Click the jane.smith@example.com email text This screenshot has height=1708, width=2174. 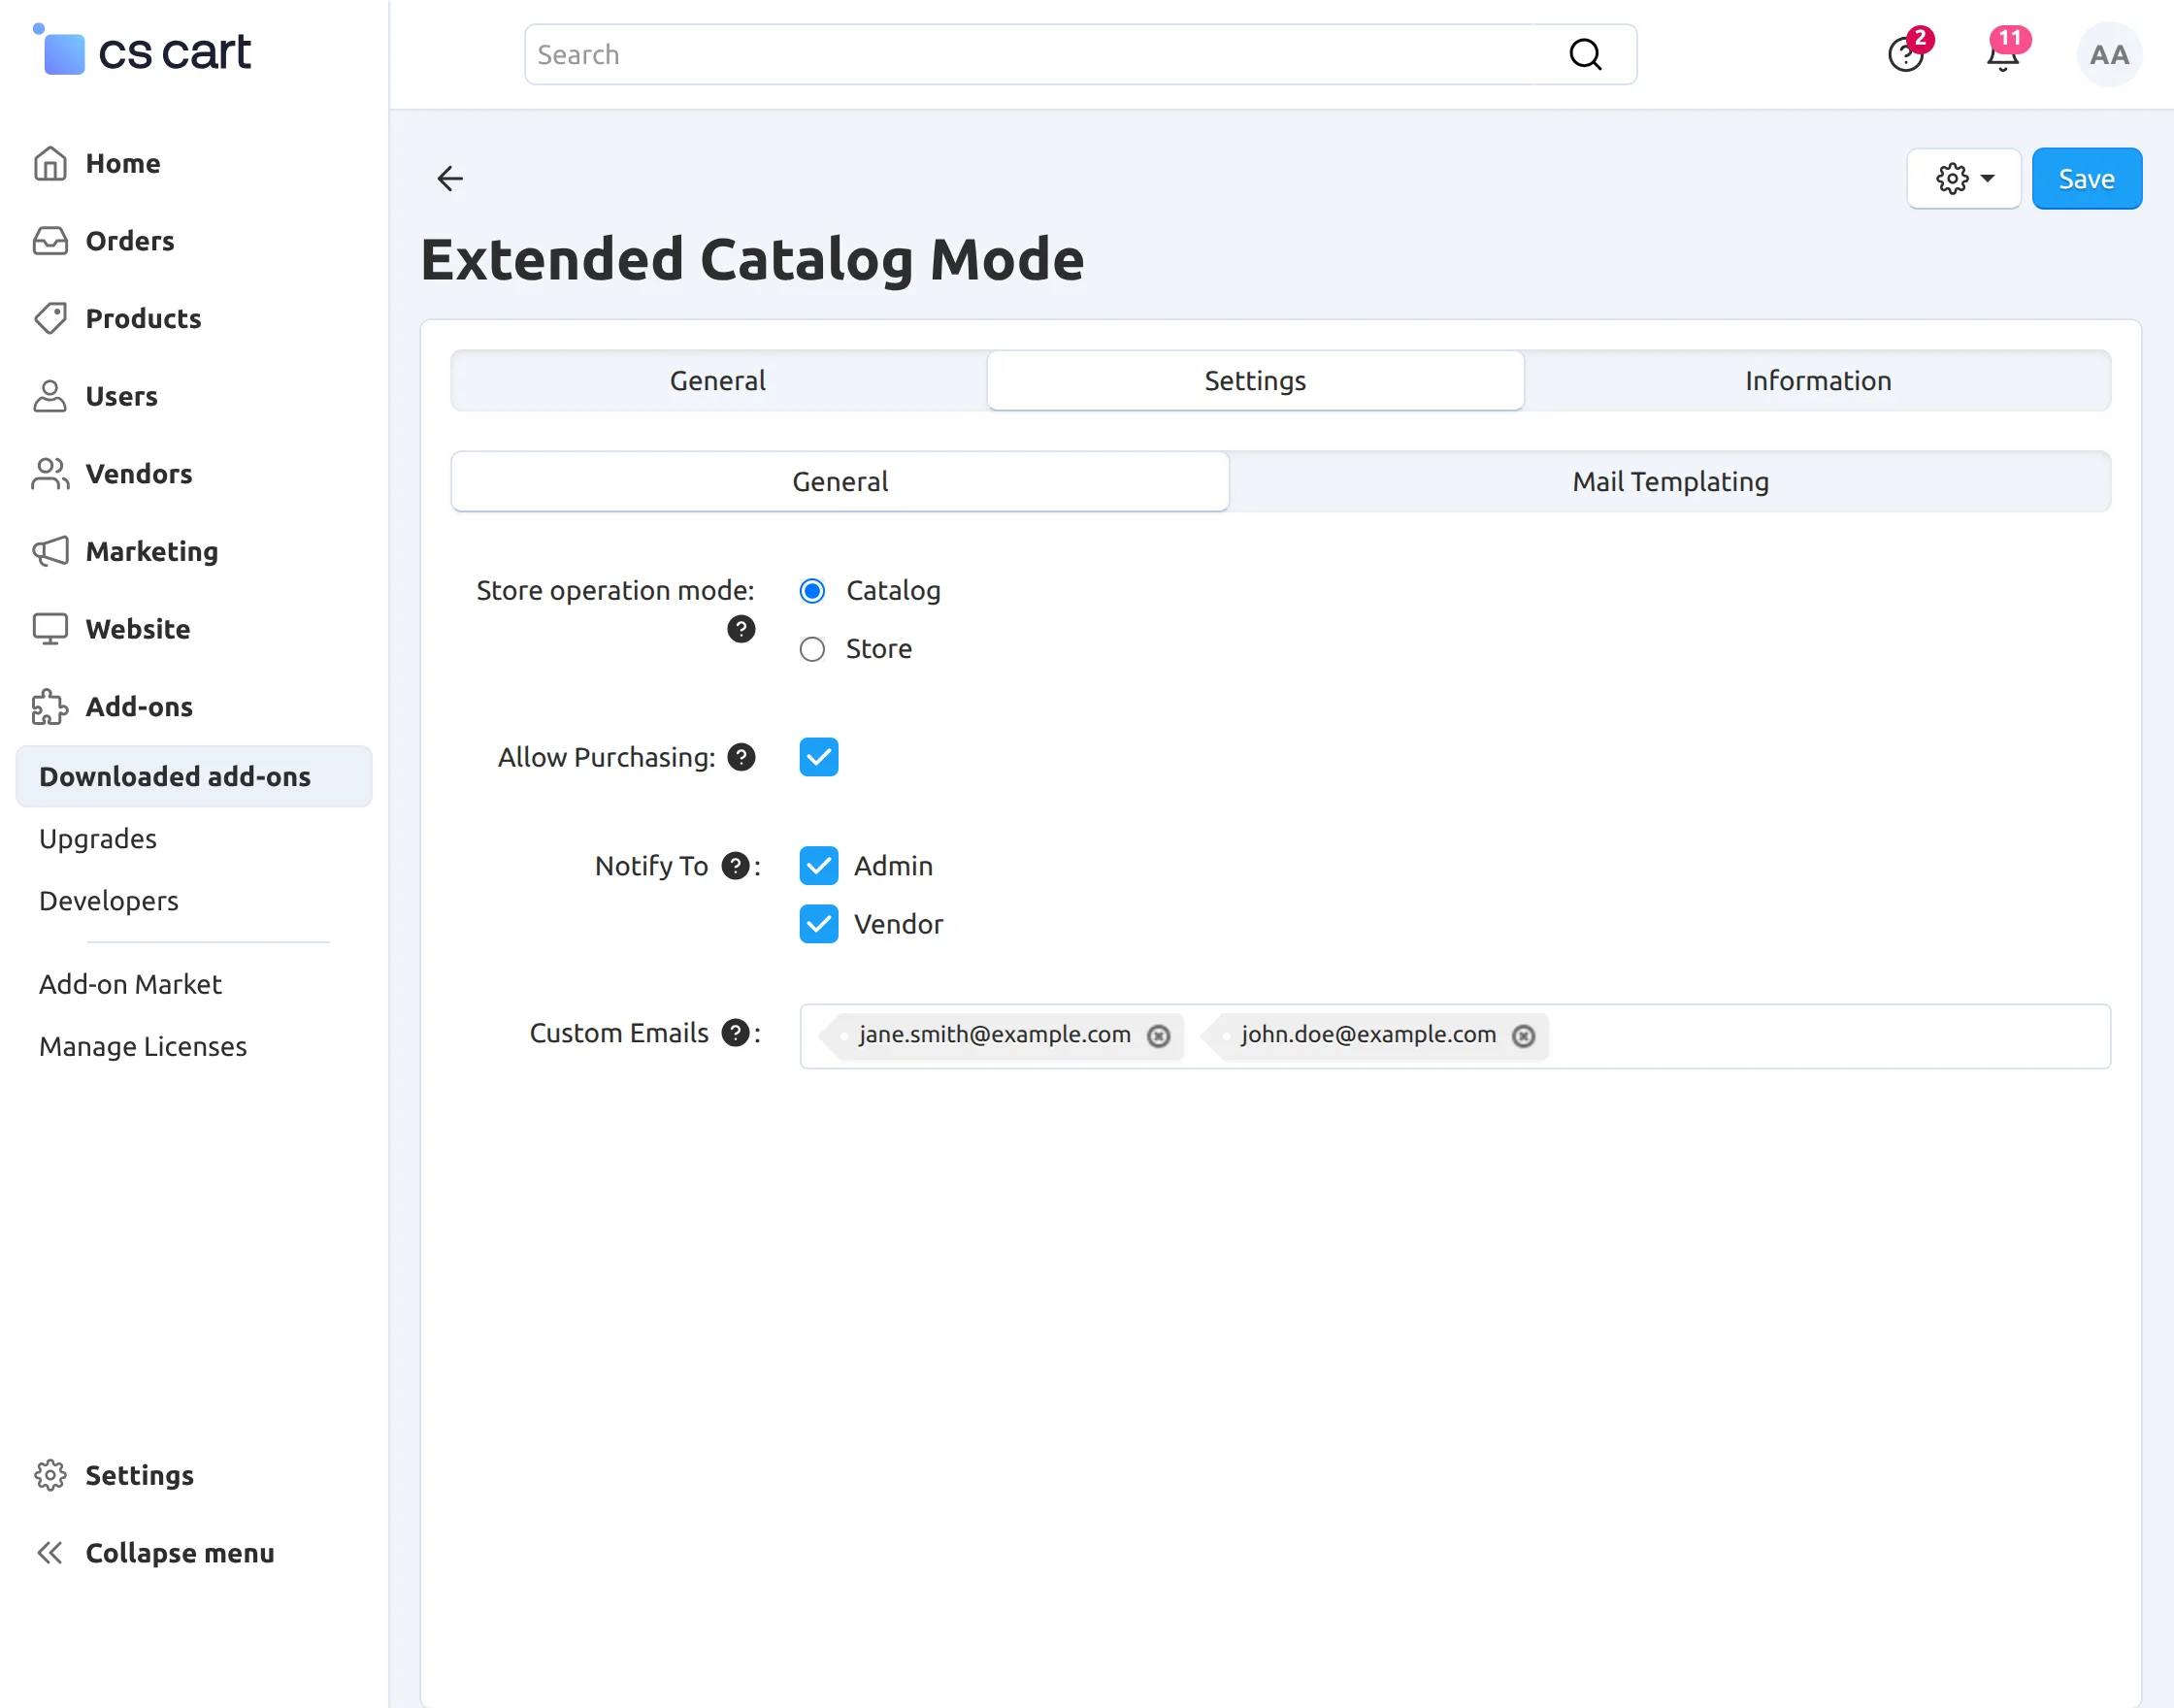click(x=995, y=1034)
